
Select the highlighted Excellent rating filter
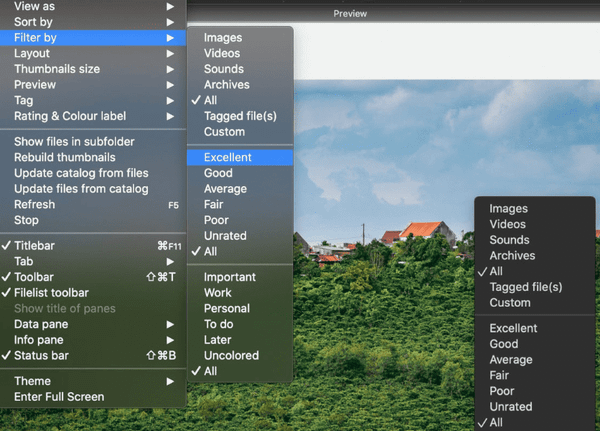pos(240,158)
